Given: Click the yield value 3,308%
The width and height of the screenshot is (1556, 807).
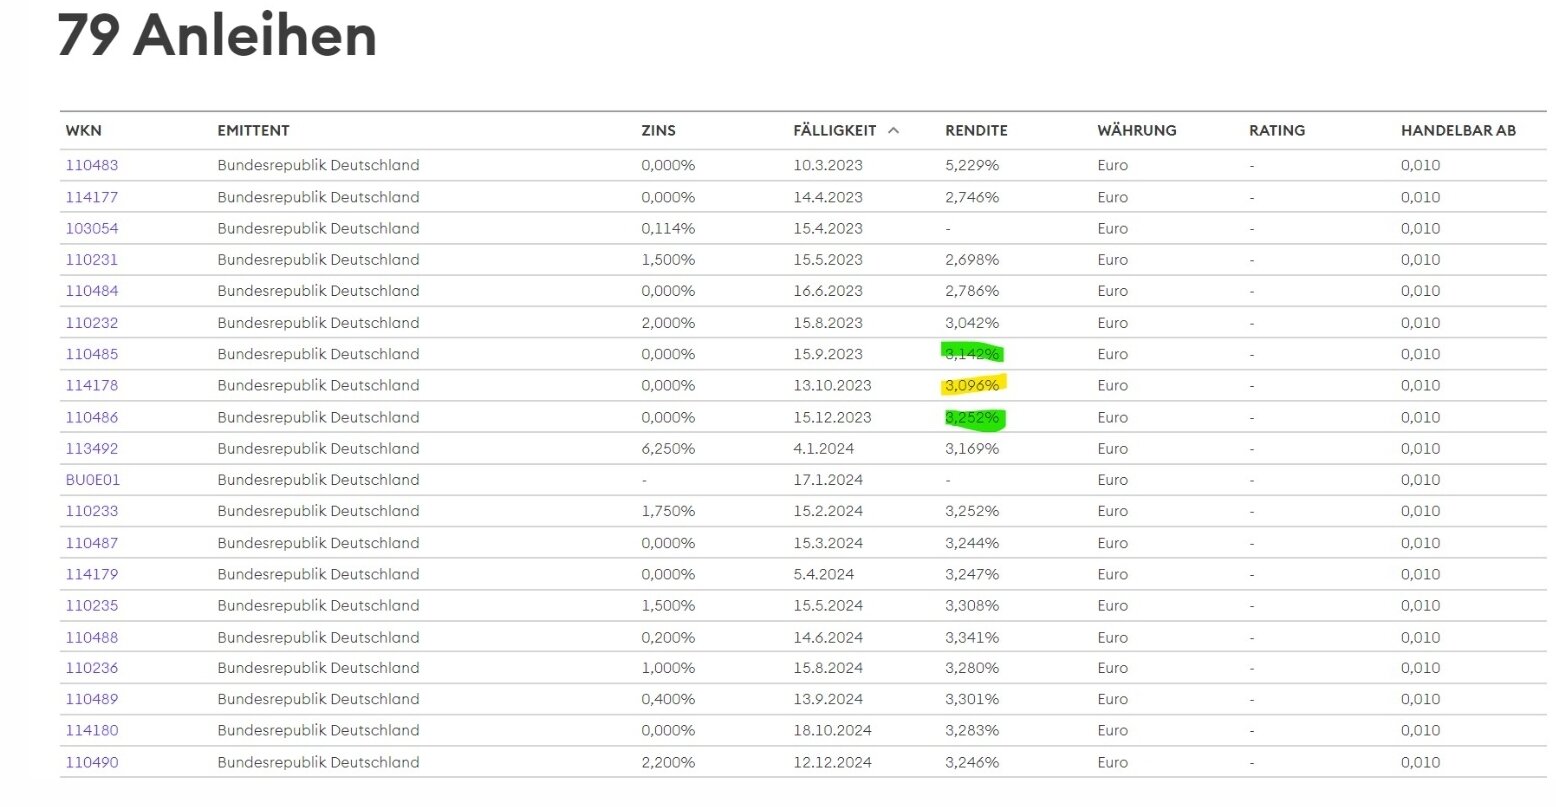Looking at the screenshot, I should tap(972, 605).
